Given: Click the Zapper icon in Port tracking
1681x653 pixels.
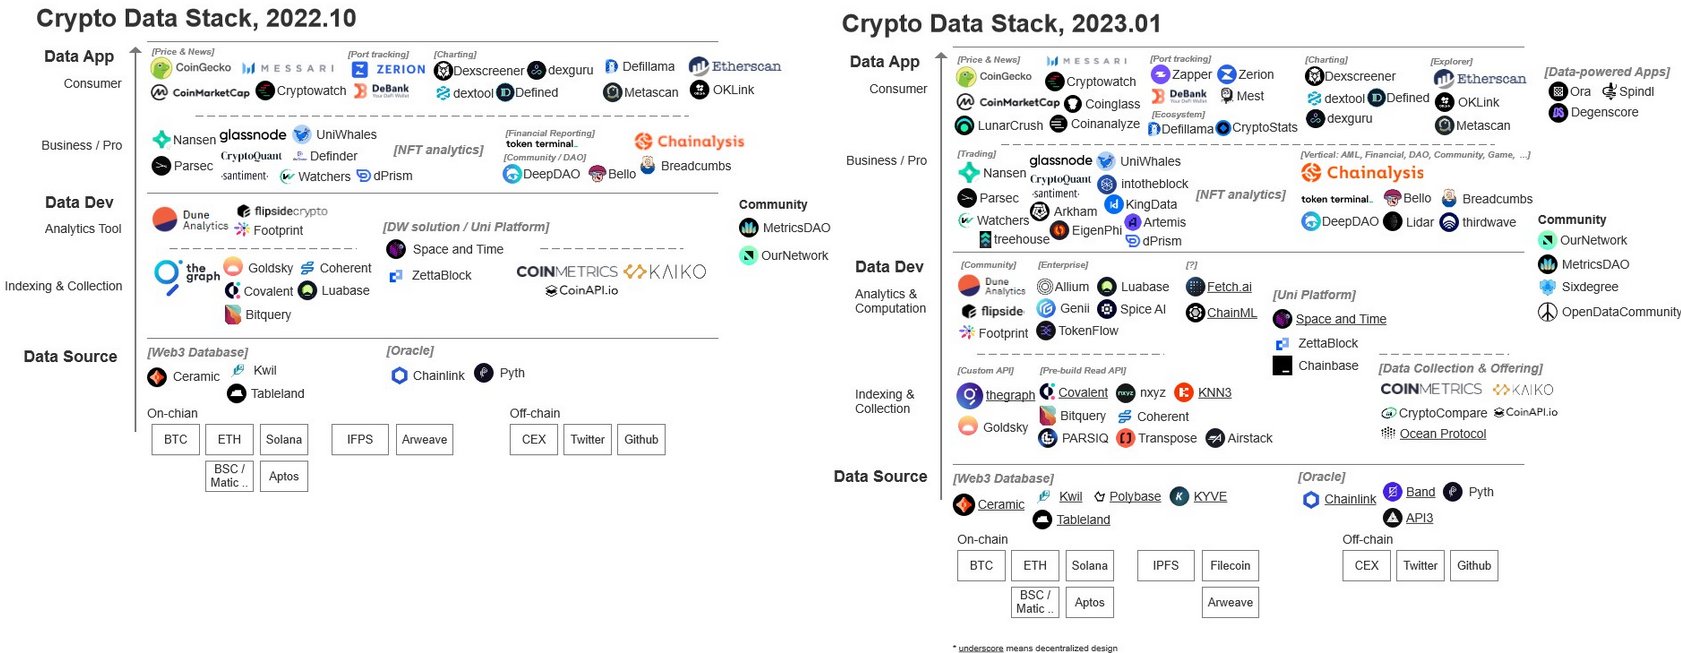Looking at the screenshot, I should pyautogui.click(x=1160, y=74).
